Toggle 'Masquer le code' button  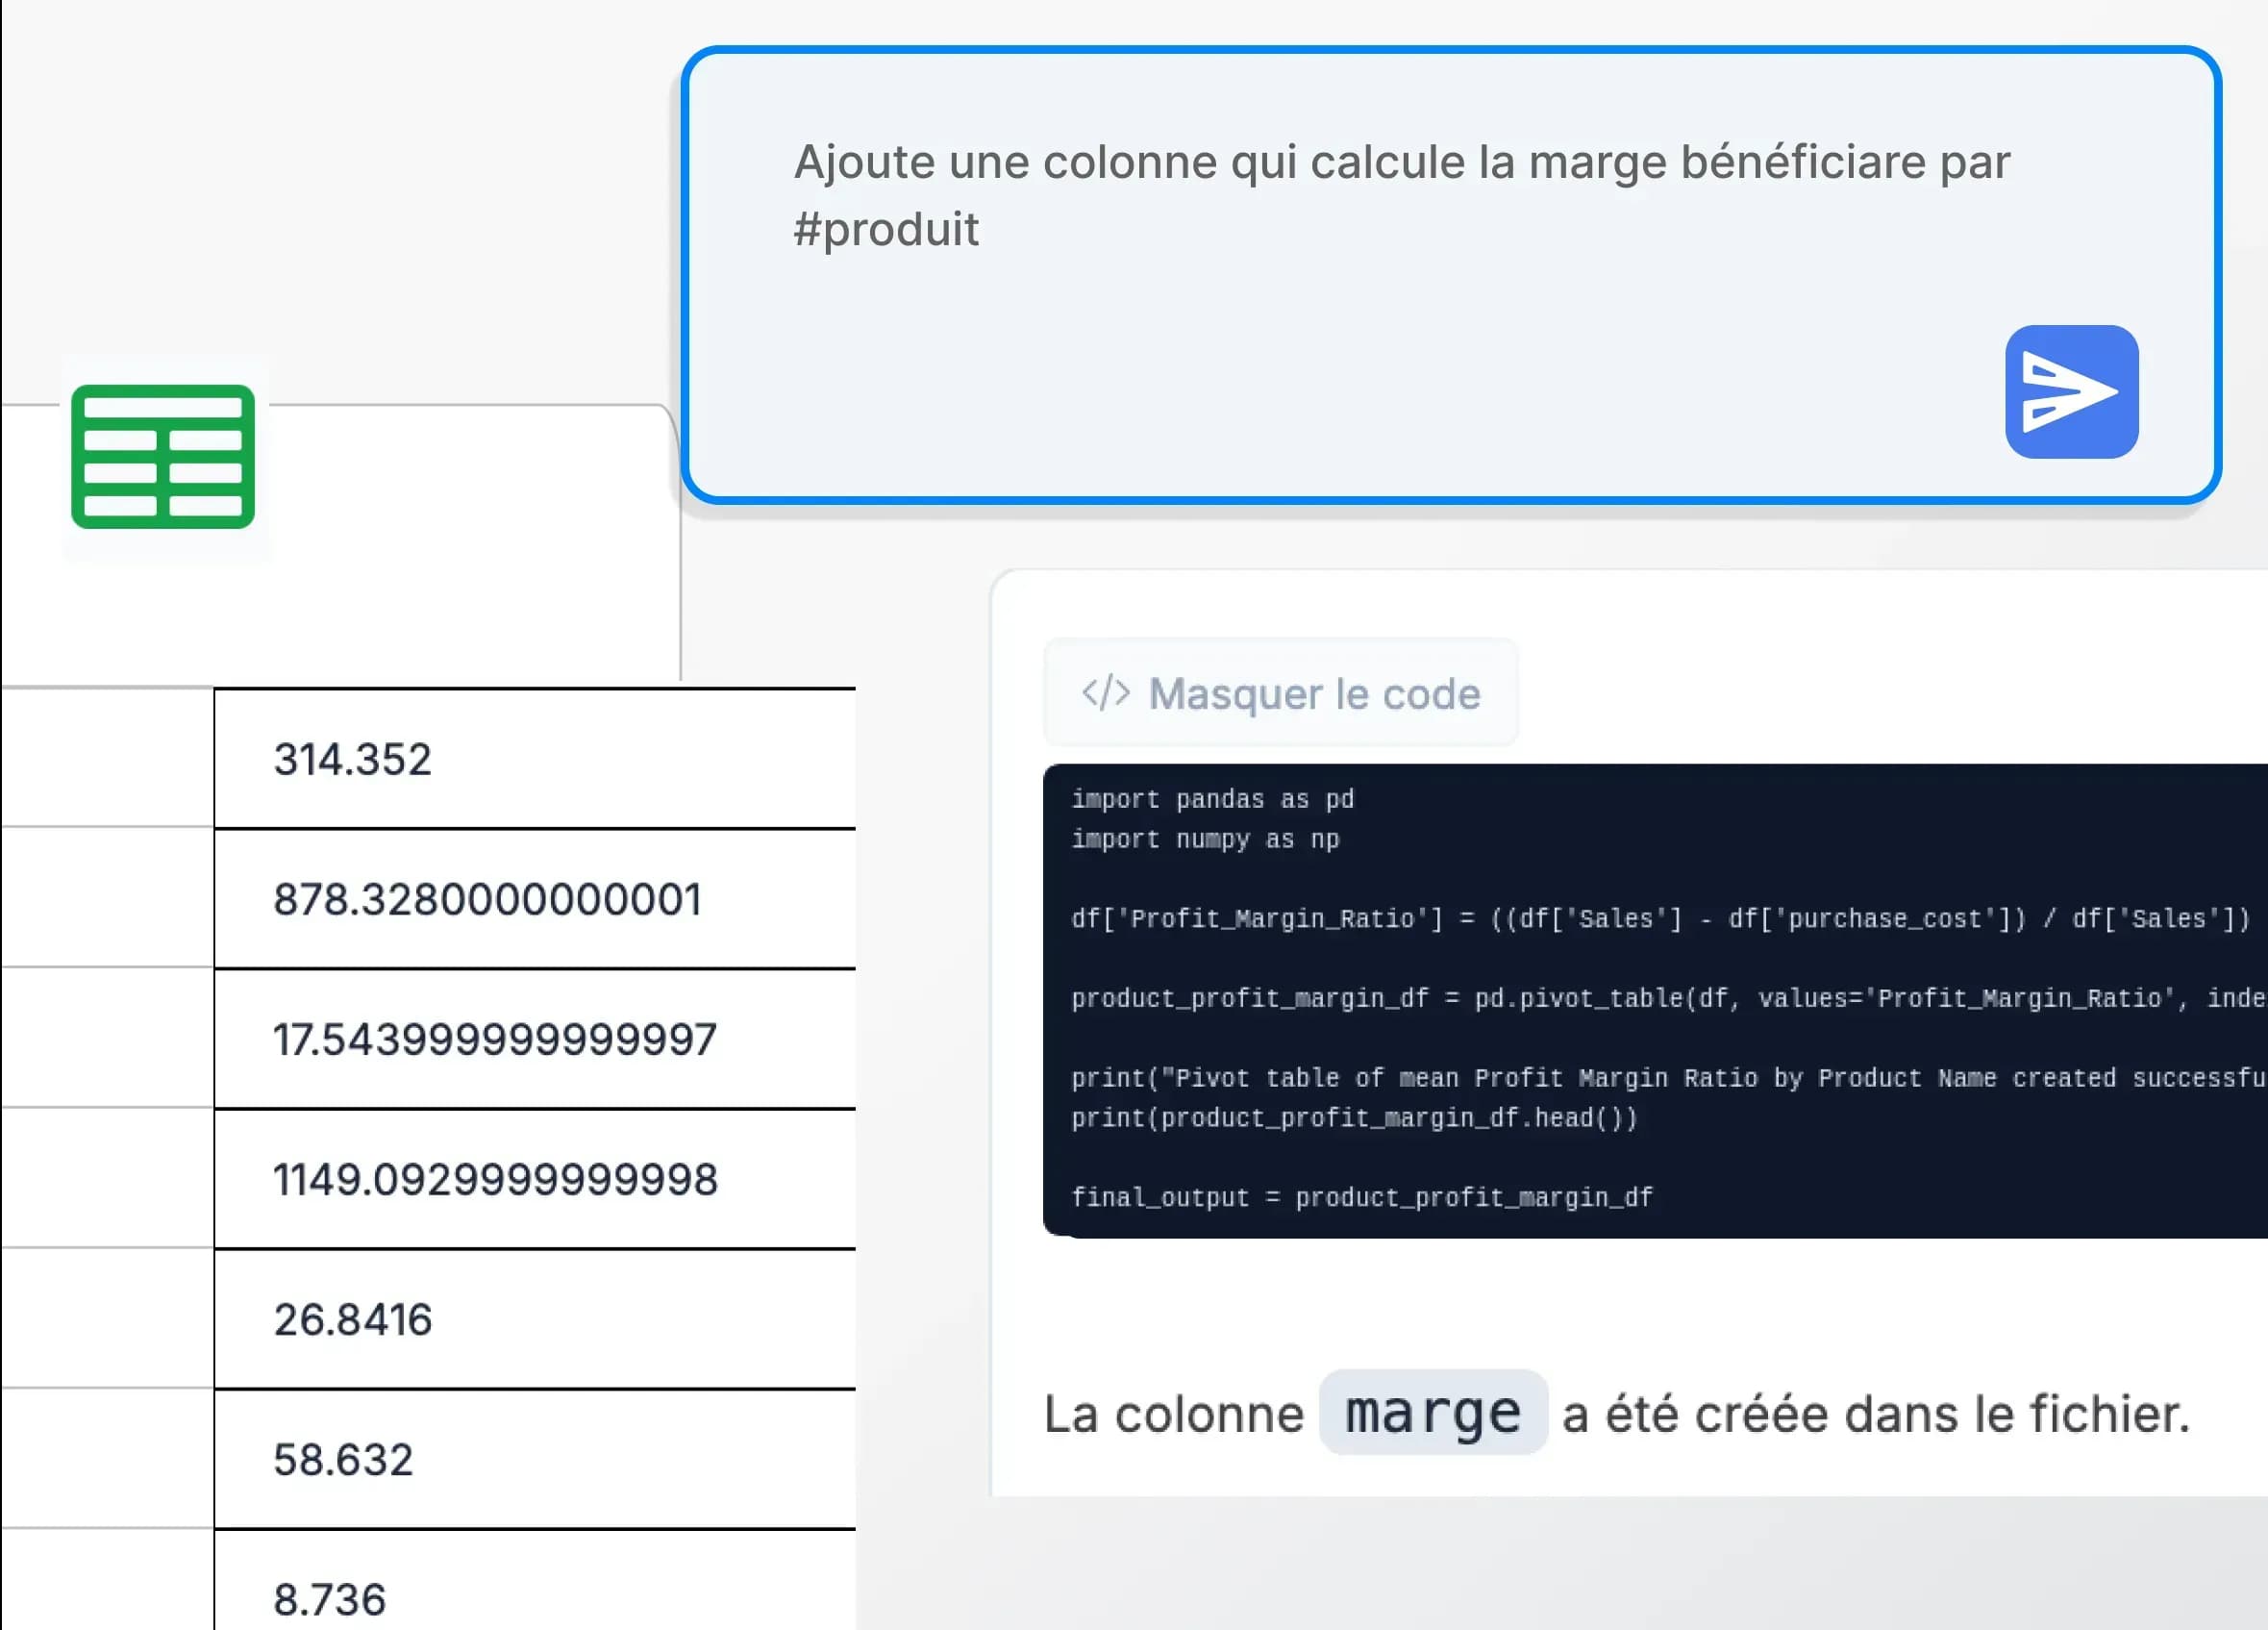click(x=1280, y=693)
